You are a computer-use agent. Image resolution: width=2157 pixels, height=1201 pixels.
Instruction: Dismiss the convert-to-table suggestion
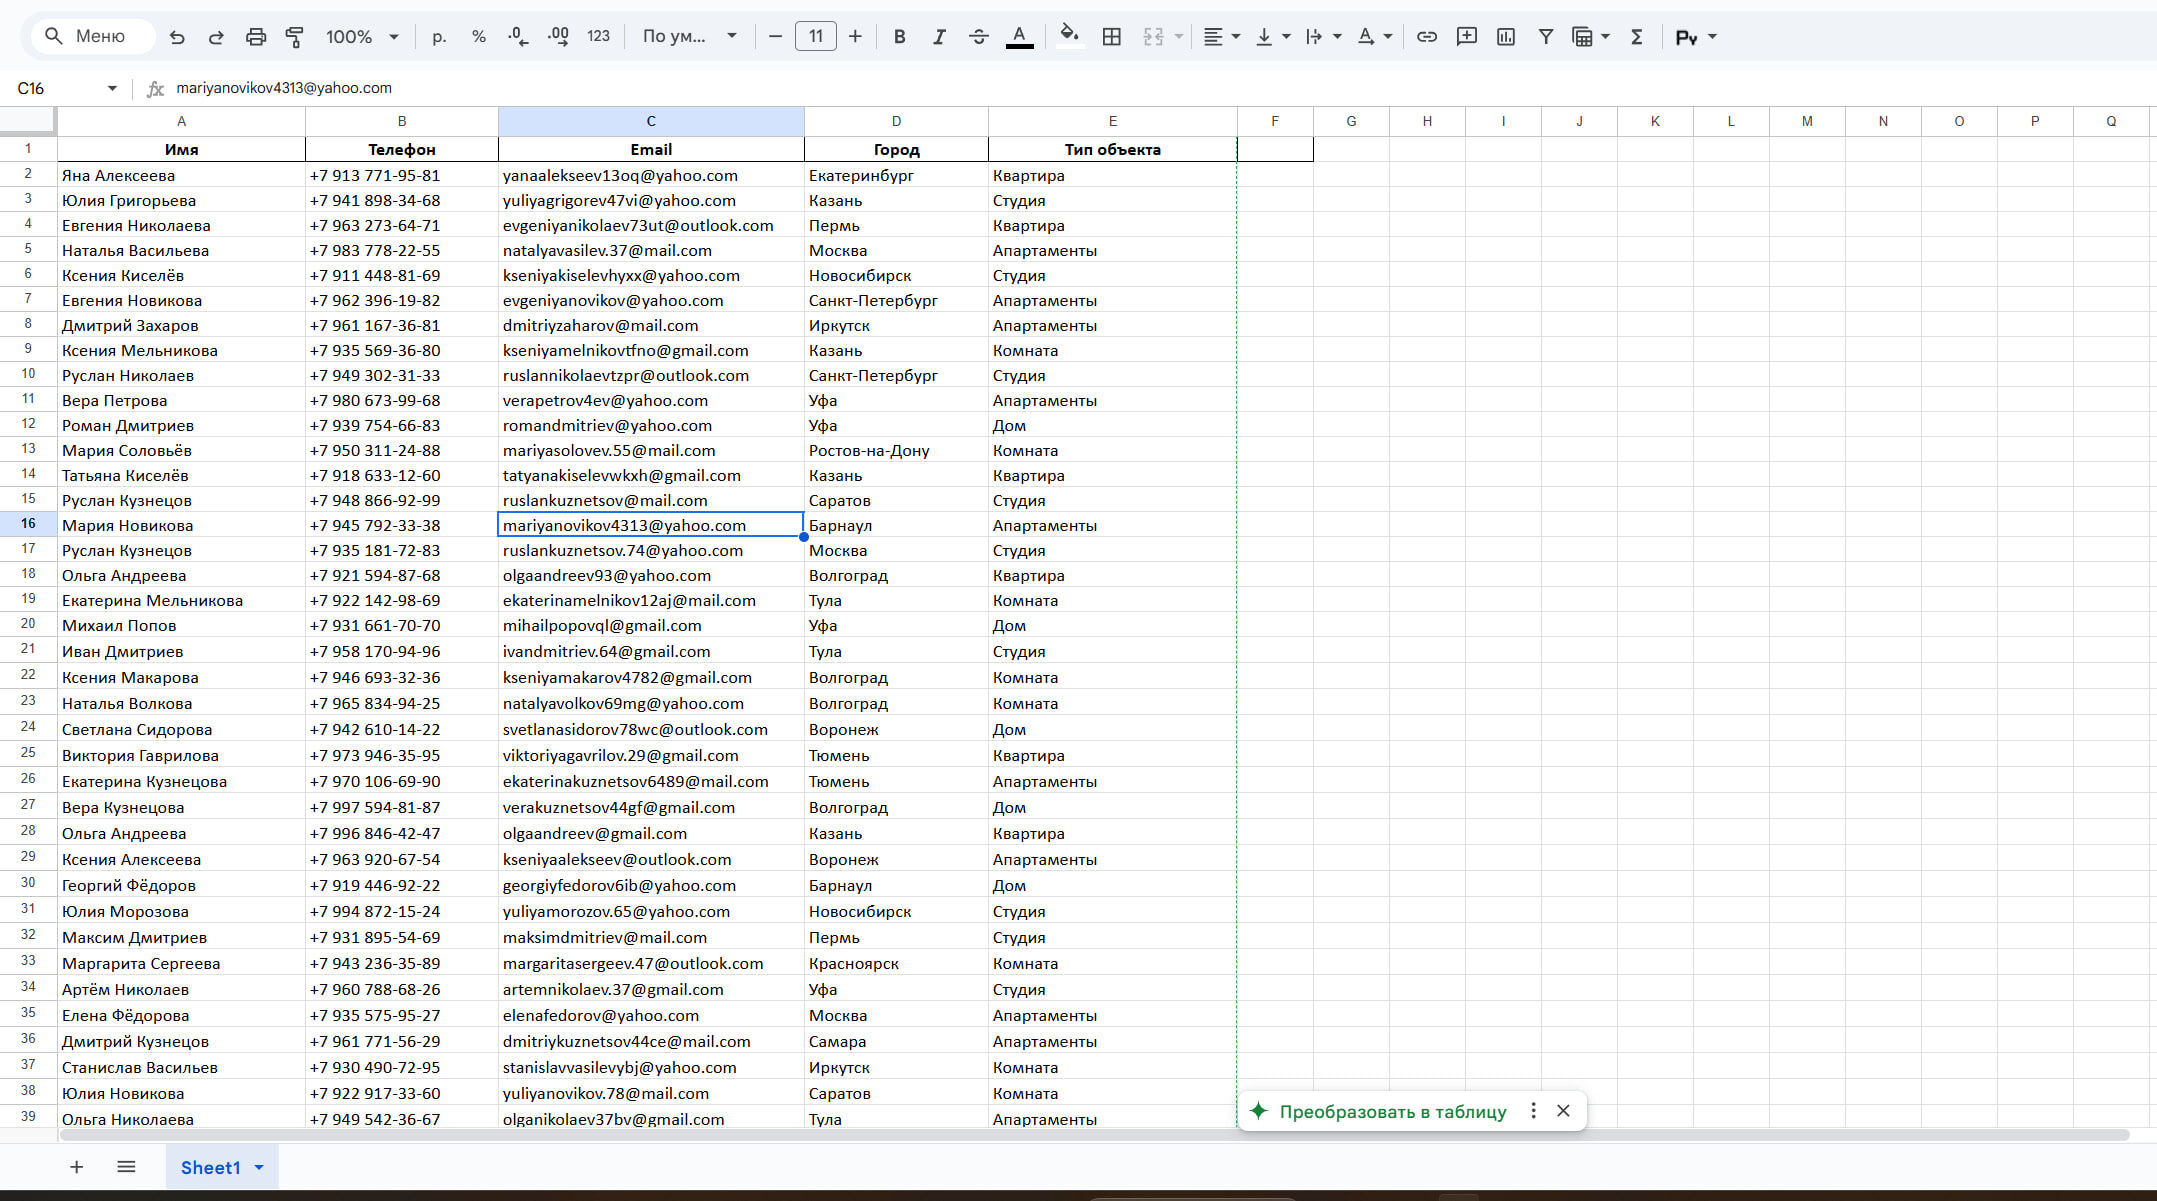(x=1563, y=1111)
